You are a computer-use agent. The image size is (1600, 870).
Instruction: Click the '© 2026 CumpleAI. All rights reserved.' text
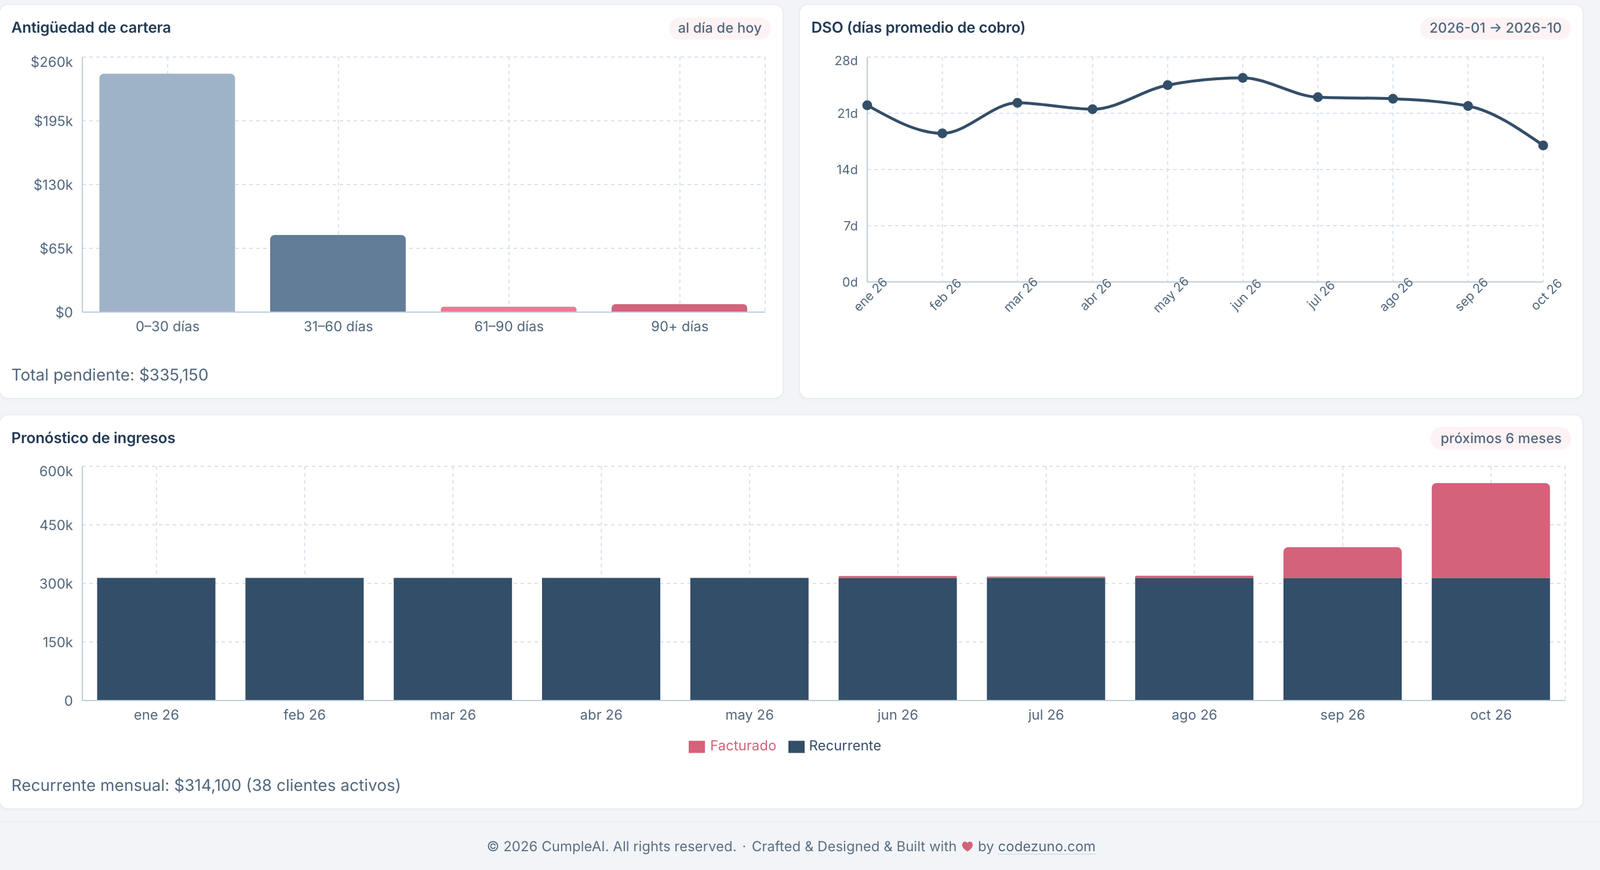click(x=611, y=846)
